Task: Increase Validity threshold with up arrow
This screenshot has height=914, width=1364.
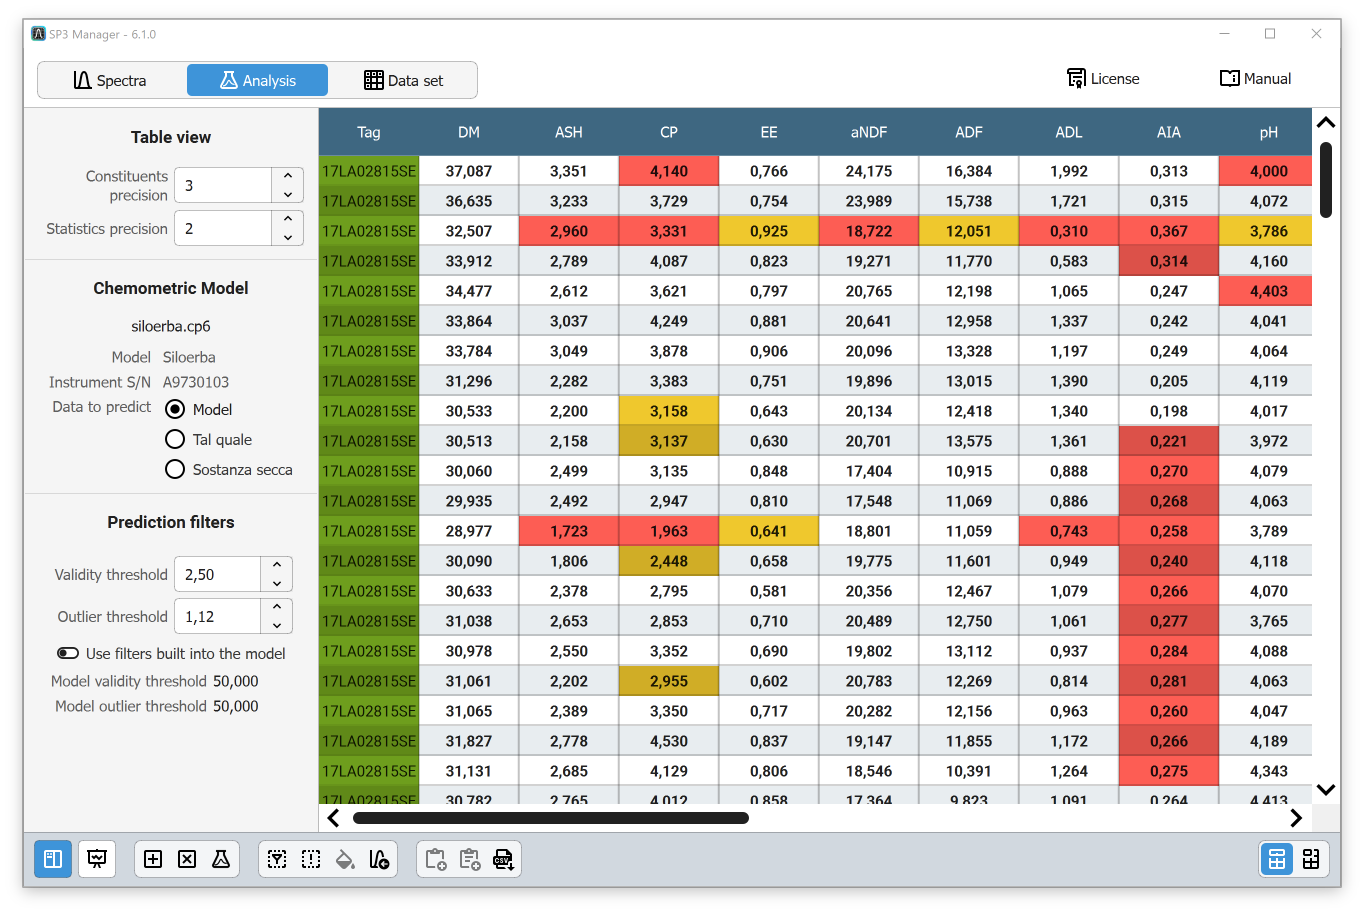Action: [x=277, y=565]
